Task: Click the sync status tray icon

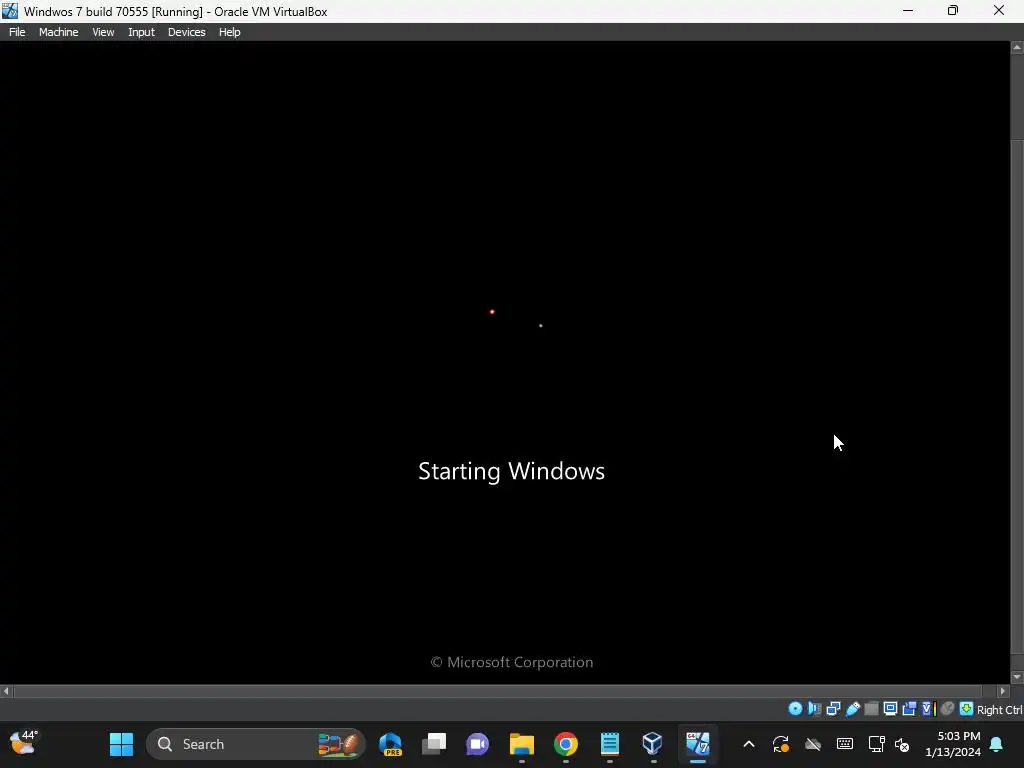Action: click(781, 744)
